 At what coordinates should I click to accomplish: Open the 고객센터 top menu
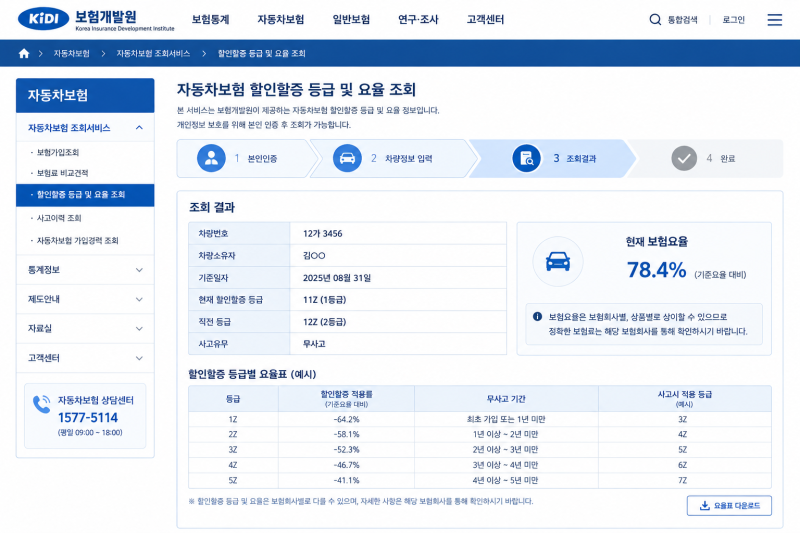[x=485, y=20]
